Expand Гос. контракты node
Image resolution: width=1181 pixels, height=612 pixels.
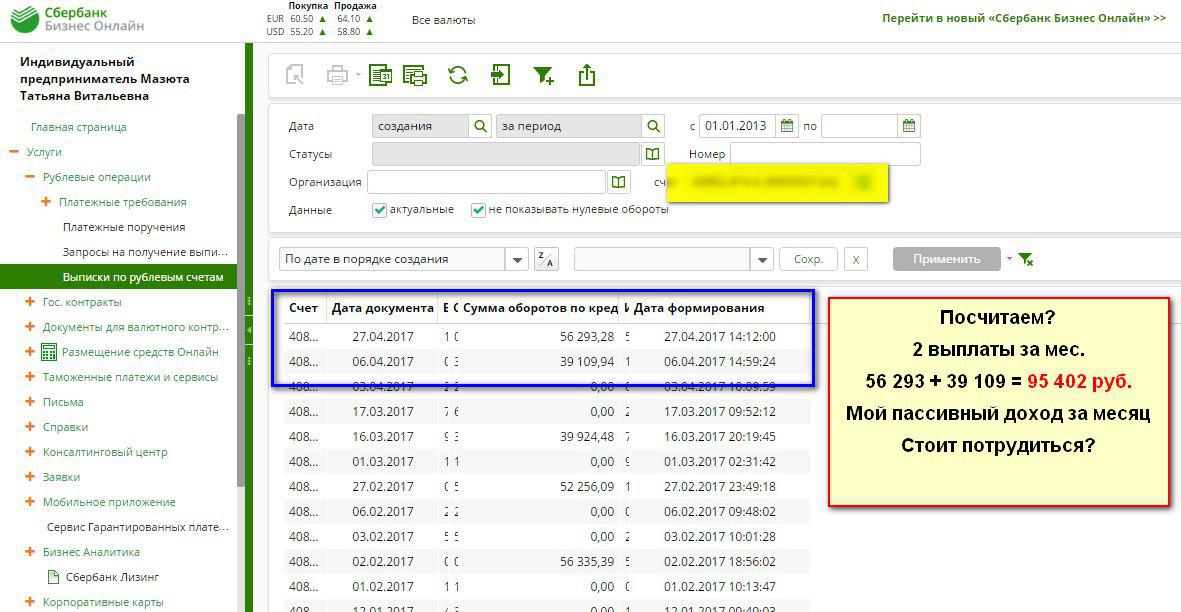[29, 302]
